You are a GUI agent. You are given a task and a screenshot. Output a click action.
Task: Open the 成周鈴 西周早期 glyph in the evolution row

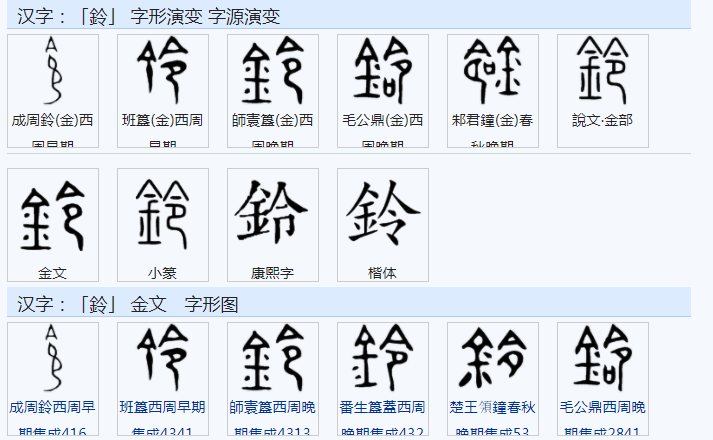point(53,70)
